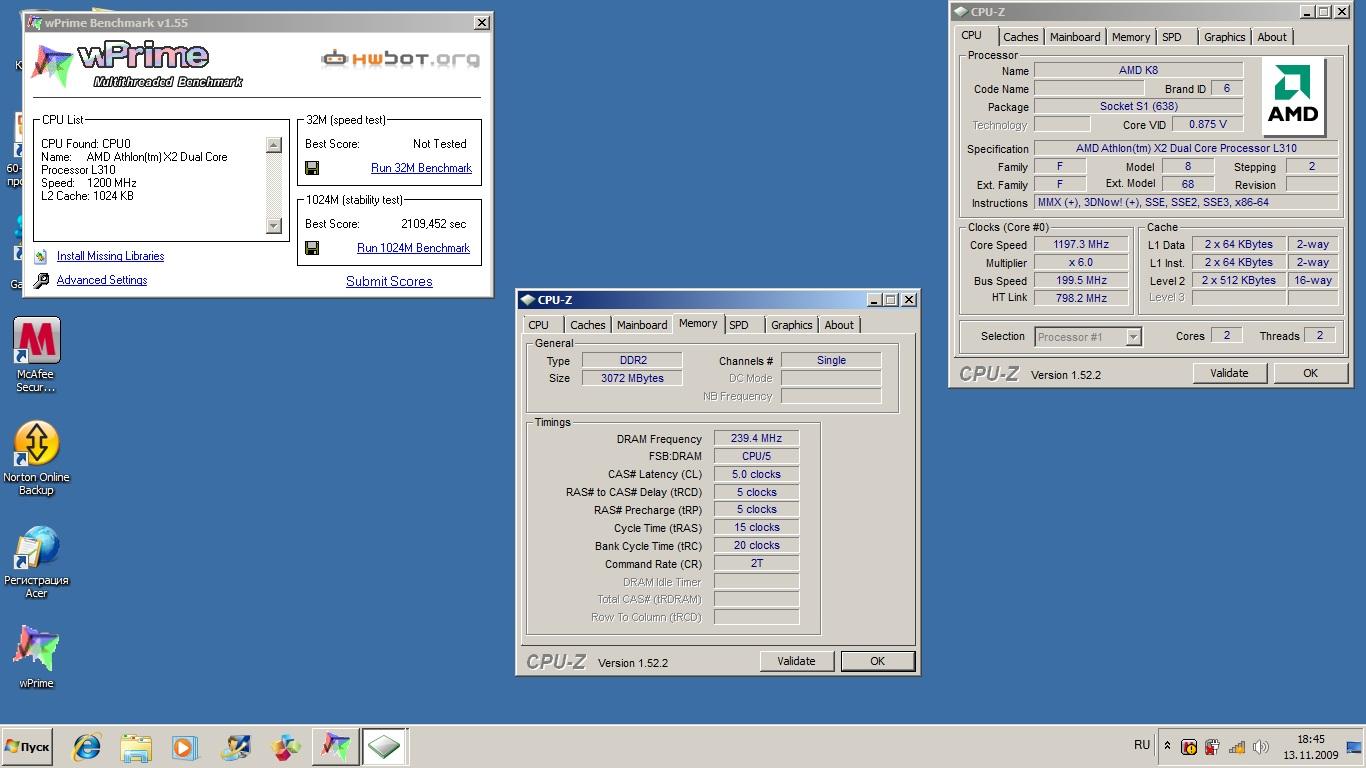
Task: Click the Install Missing Libraries link
Action: point(110,256)
